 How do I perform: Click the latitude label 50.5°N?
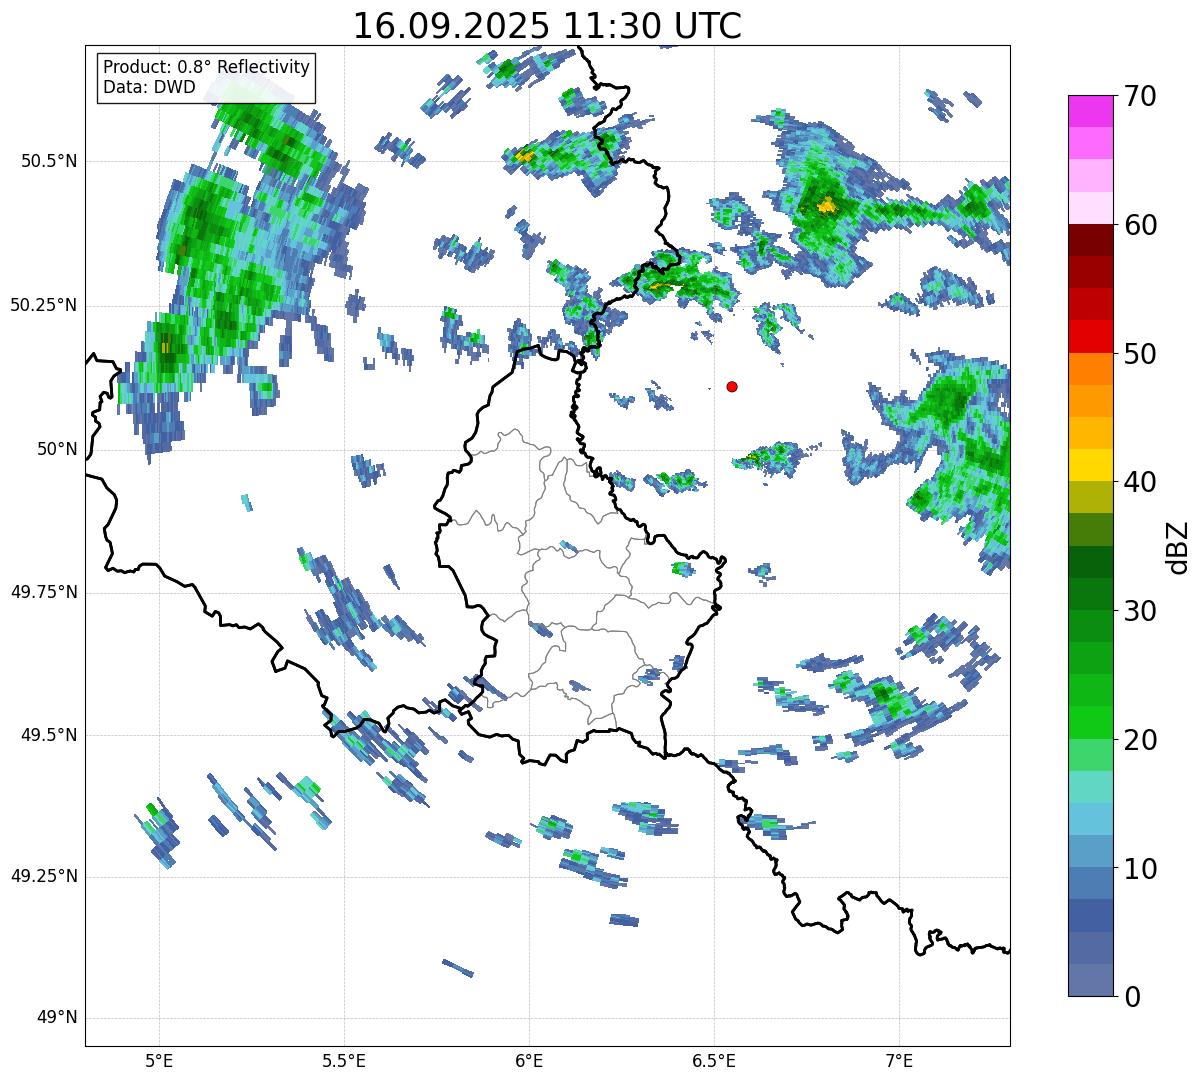coord(49,161)
